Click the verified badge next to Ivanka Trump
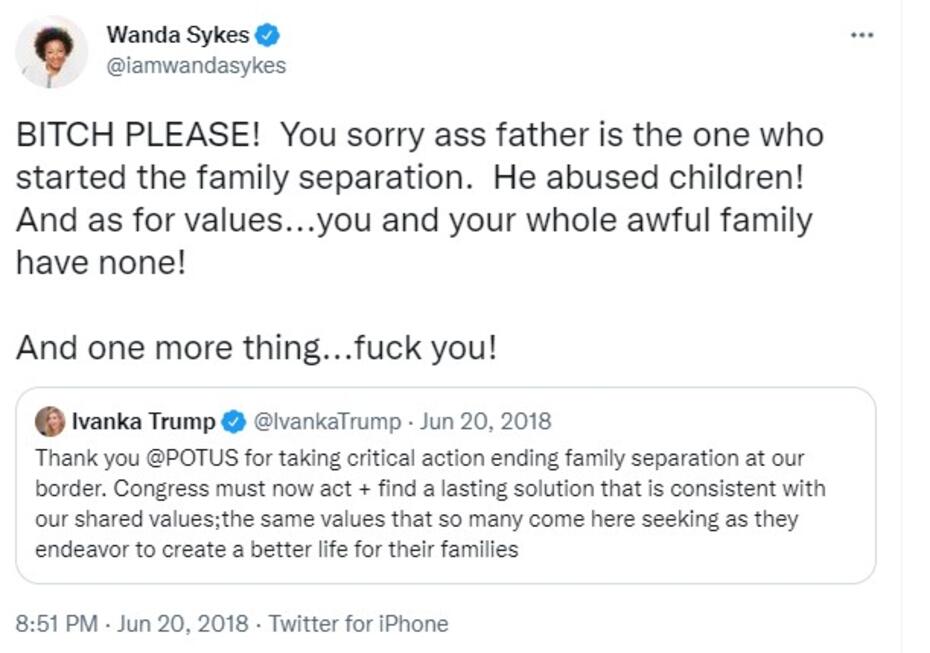Image resolution: width=930 pixels, height=653 pixels. pos(234,422)
